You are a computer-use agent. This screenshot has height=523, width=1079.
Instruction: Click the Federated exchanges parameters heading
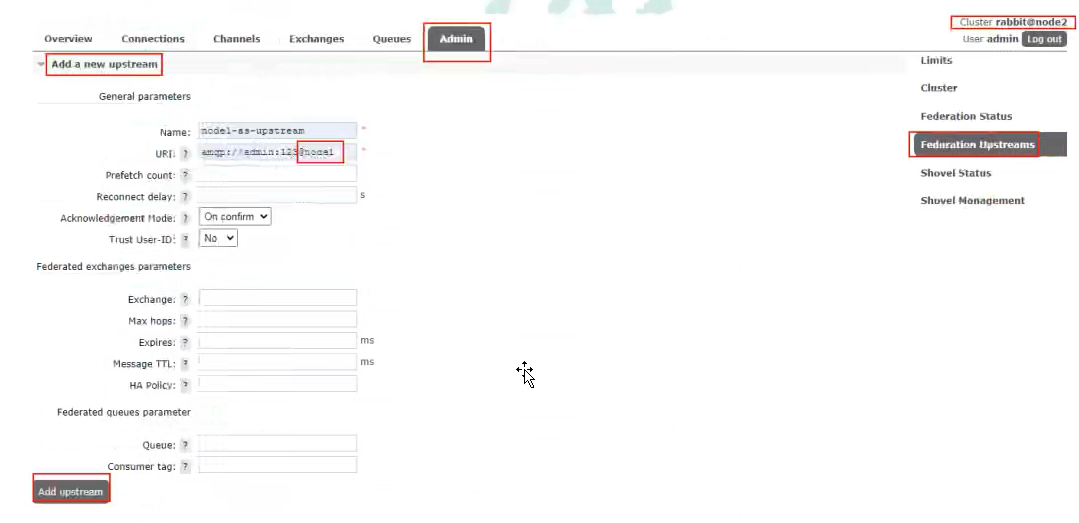[x=114, y=266]
